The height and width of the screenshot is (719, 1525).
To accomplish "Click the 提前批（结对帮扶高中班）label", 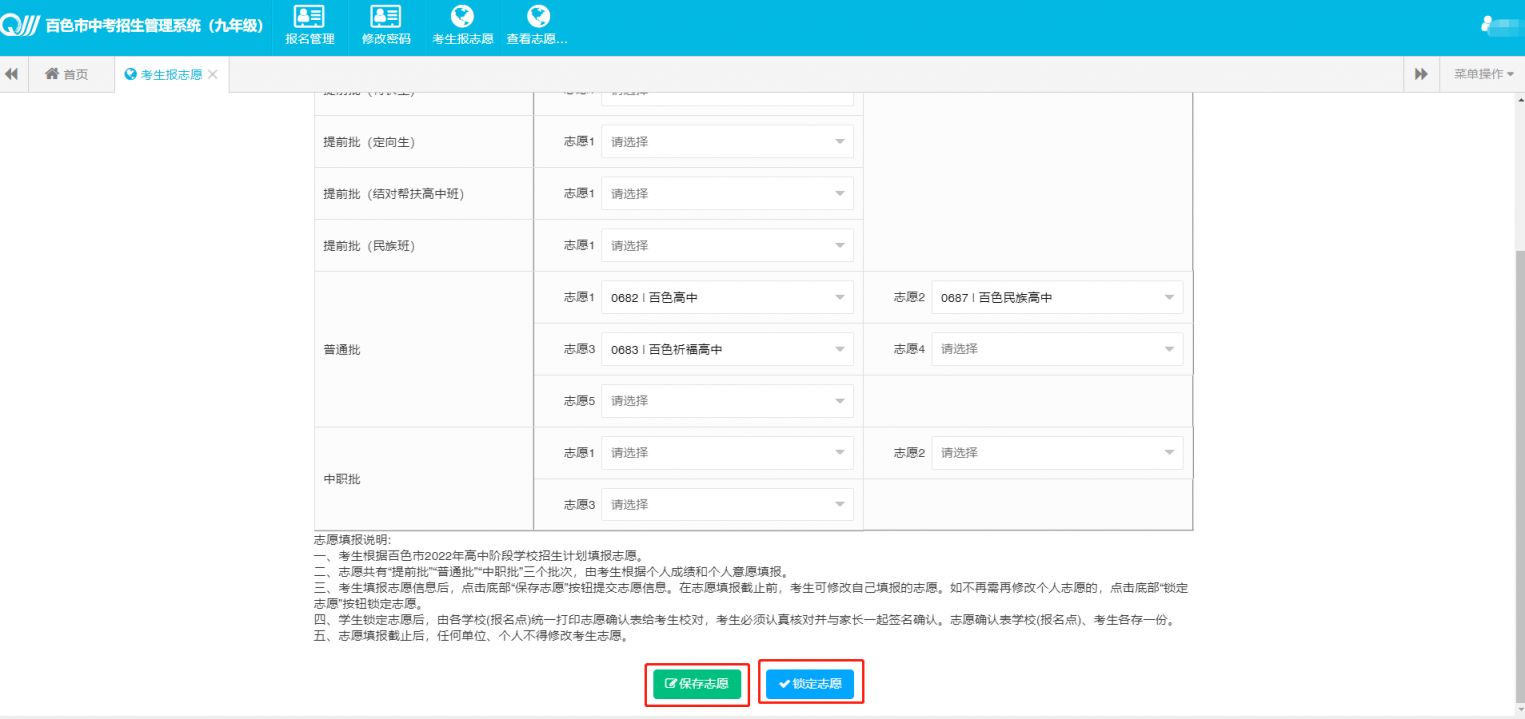I will click(x=393, y=194).
